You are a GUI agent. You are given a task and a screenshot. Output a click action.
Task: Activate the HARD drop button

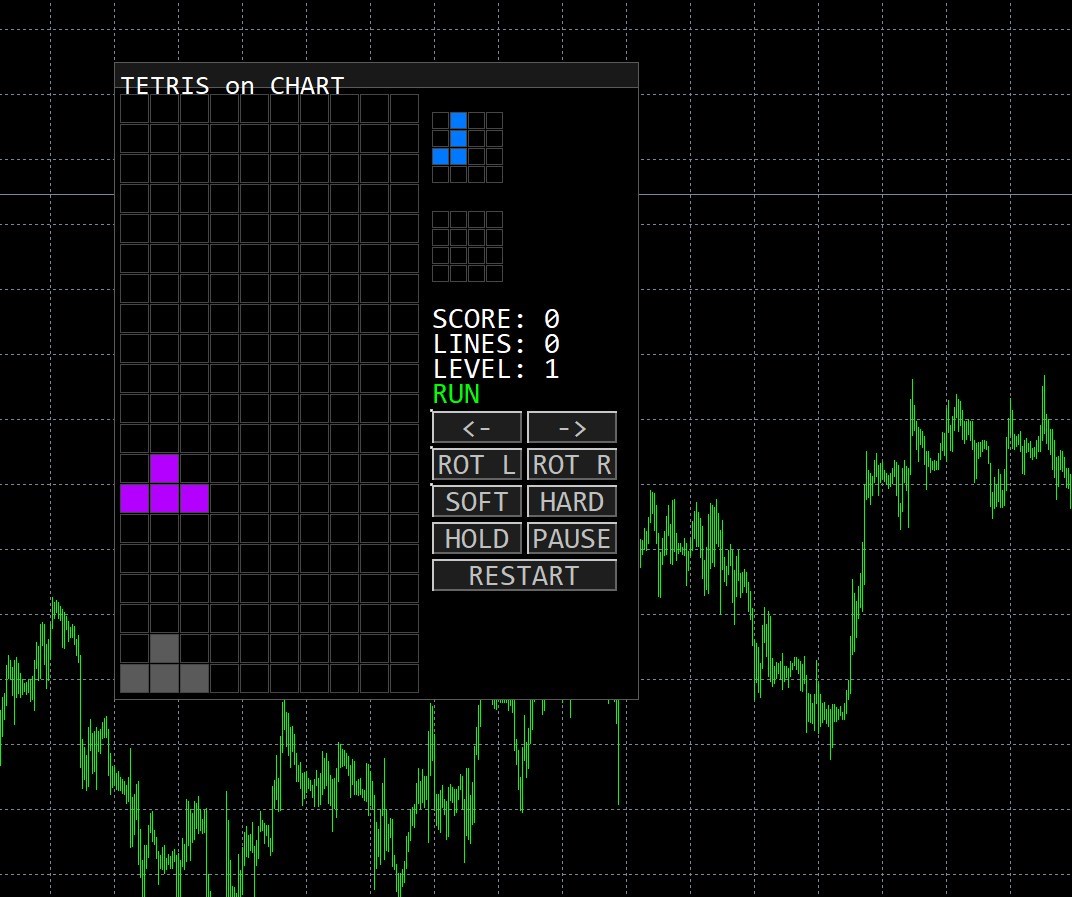click(x=571, y=501)
